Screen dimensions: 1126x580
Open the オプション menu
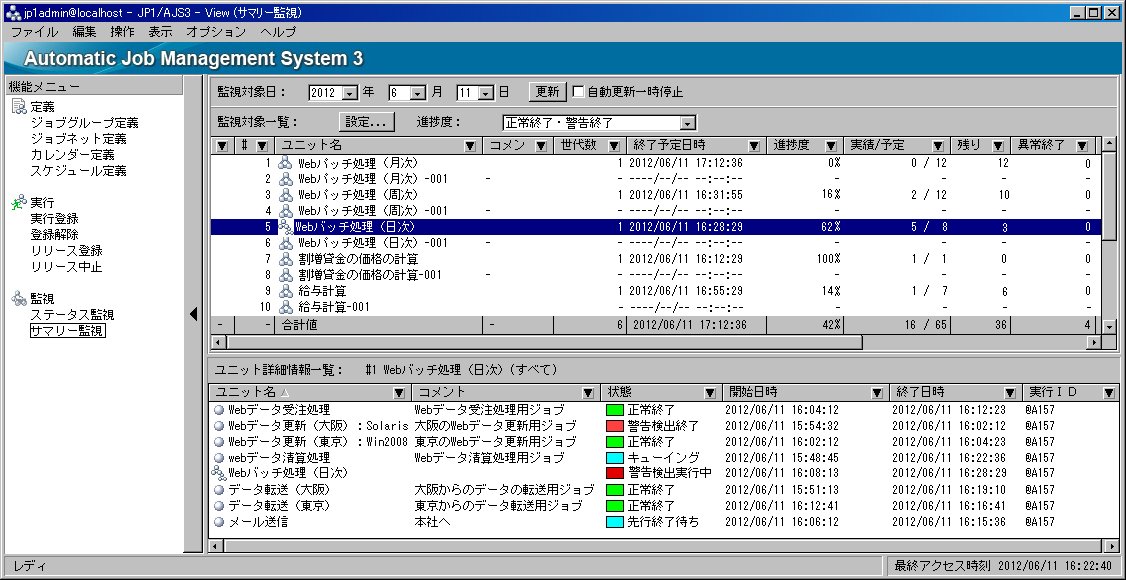[x=216, y=32]
